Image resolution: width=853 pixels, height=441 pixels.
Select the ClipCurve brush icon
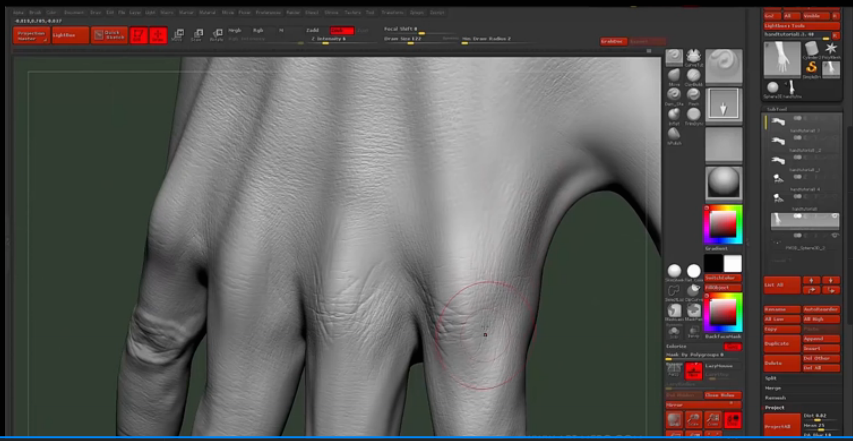pos(694,291)
